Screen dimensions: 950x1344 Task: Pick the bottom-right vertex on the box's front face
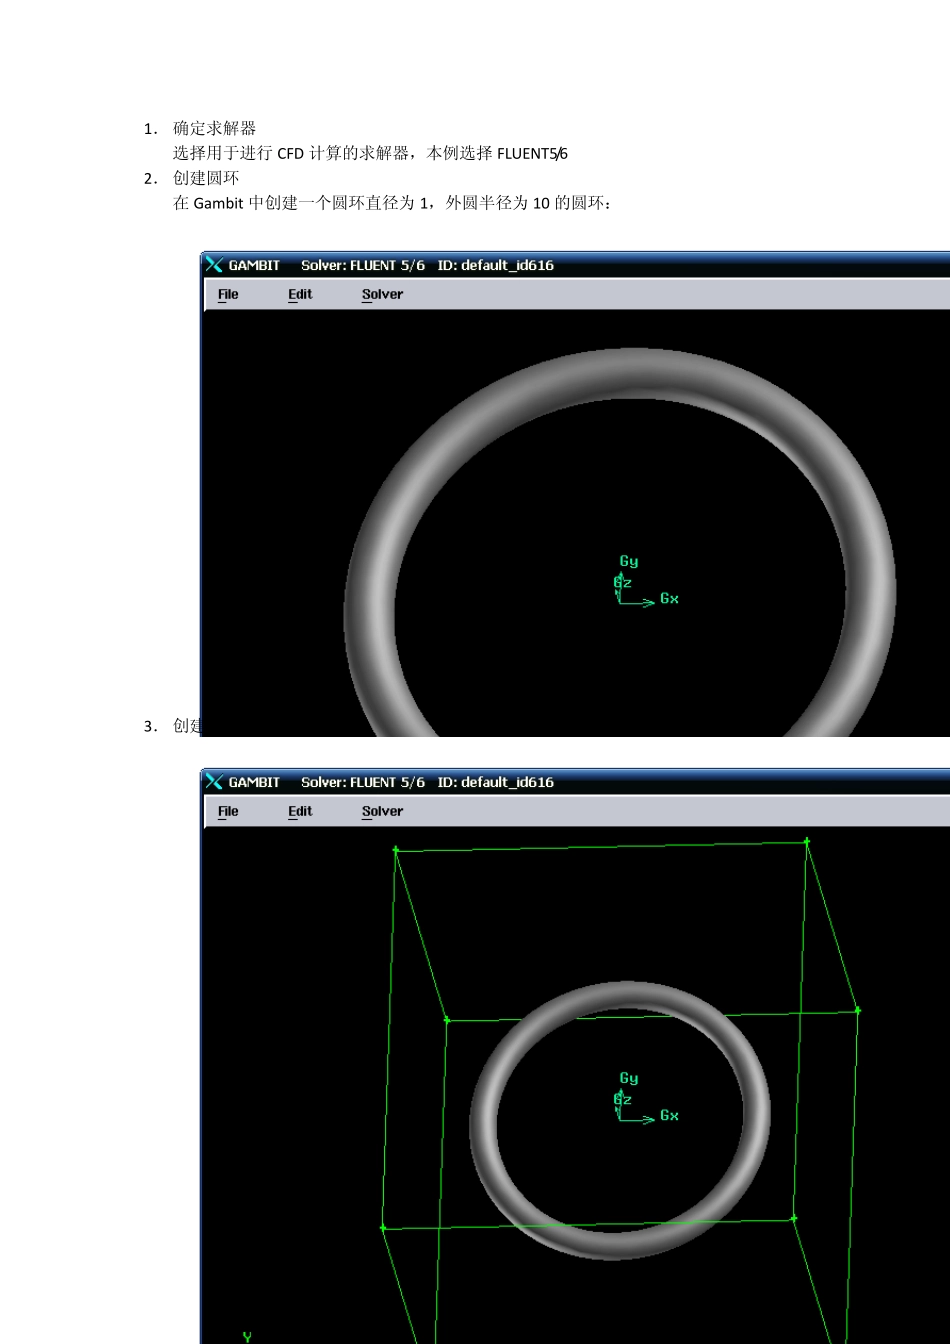click(794, 1219)
